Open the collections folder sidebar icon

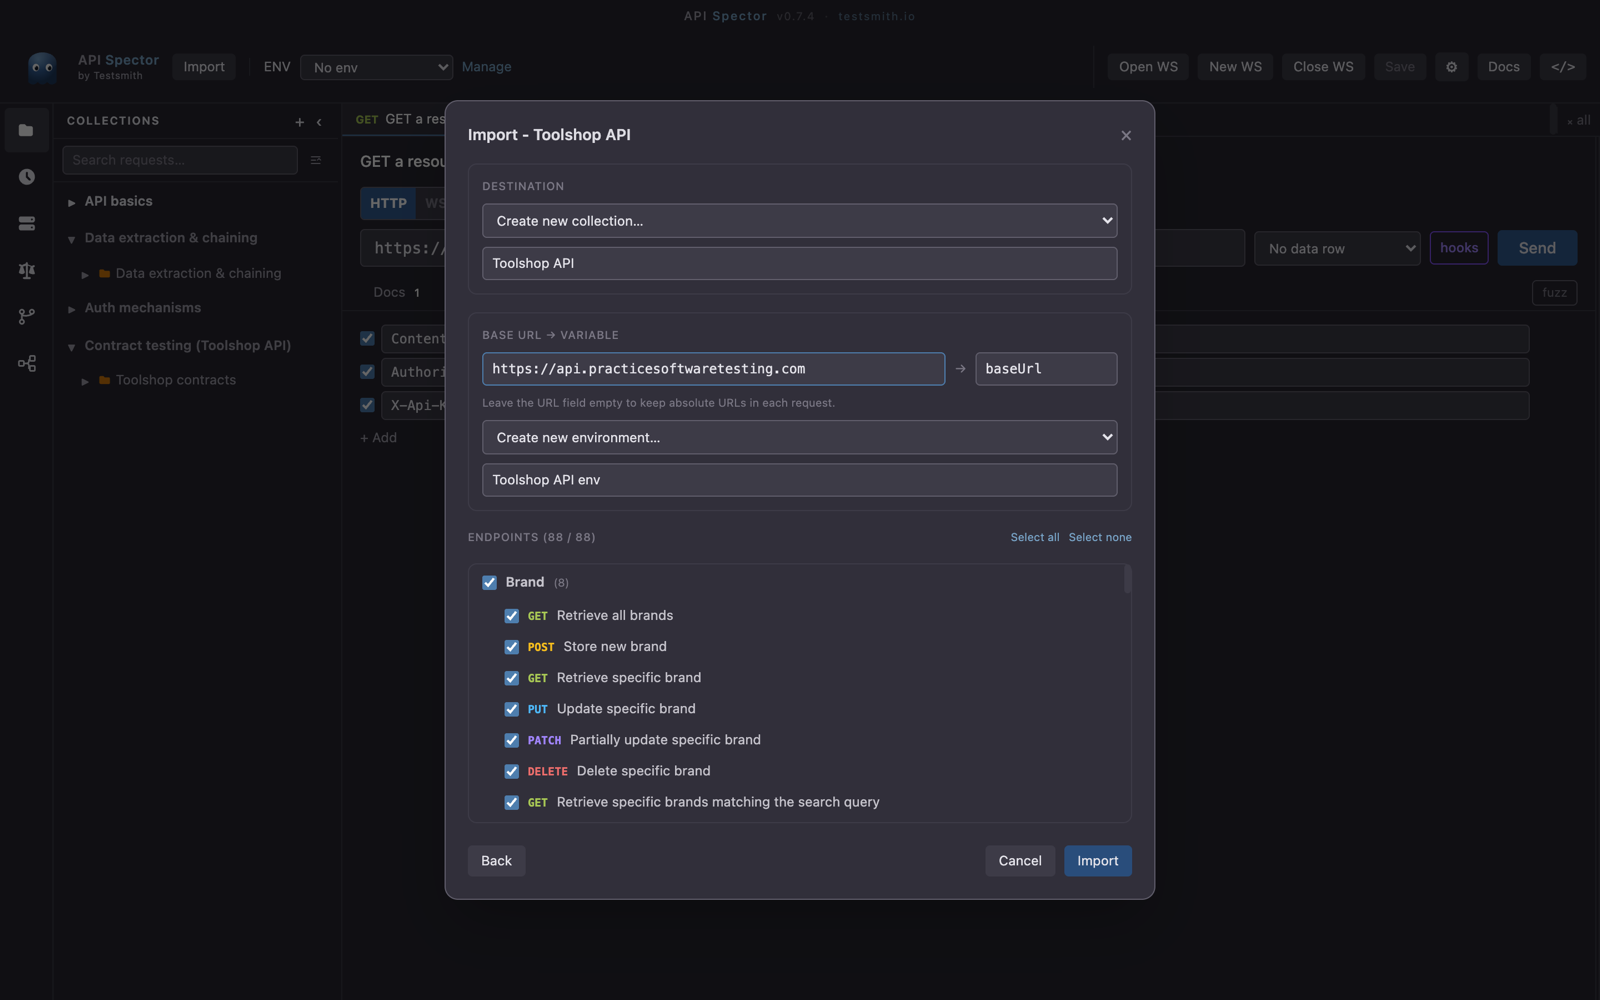tap(27, 130)
